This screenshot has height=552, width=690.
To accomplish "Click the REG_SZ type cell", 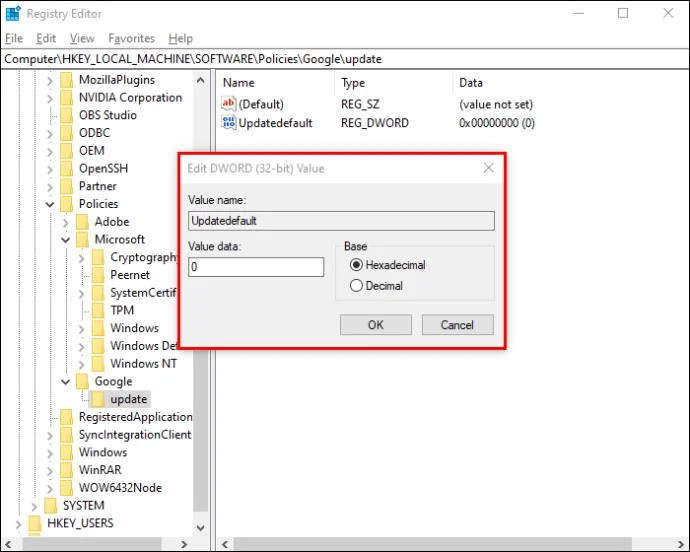I will pyautogui.click(x=360, y=104).
